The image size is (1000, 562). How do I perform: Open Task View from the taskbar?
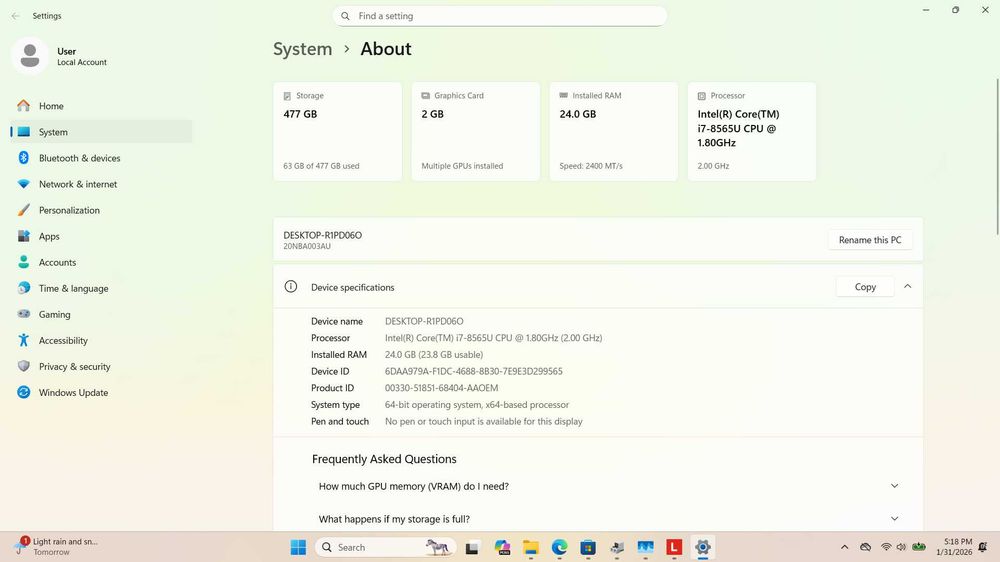472,547
